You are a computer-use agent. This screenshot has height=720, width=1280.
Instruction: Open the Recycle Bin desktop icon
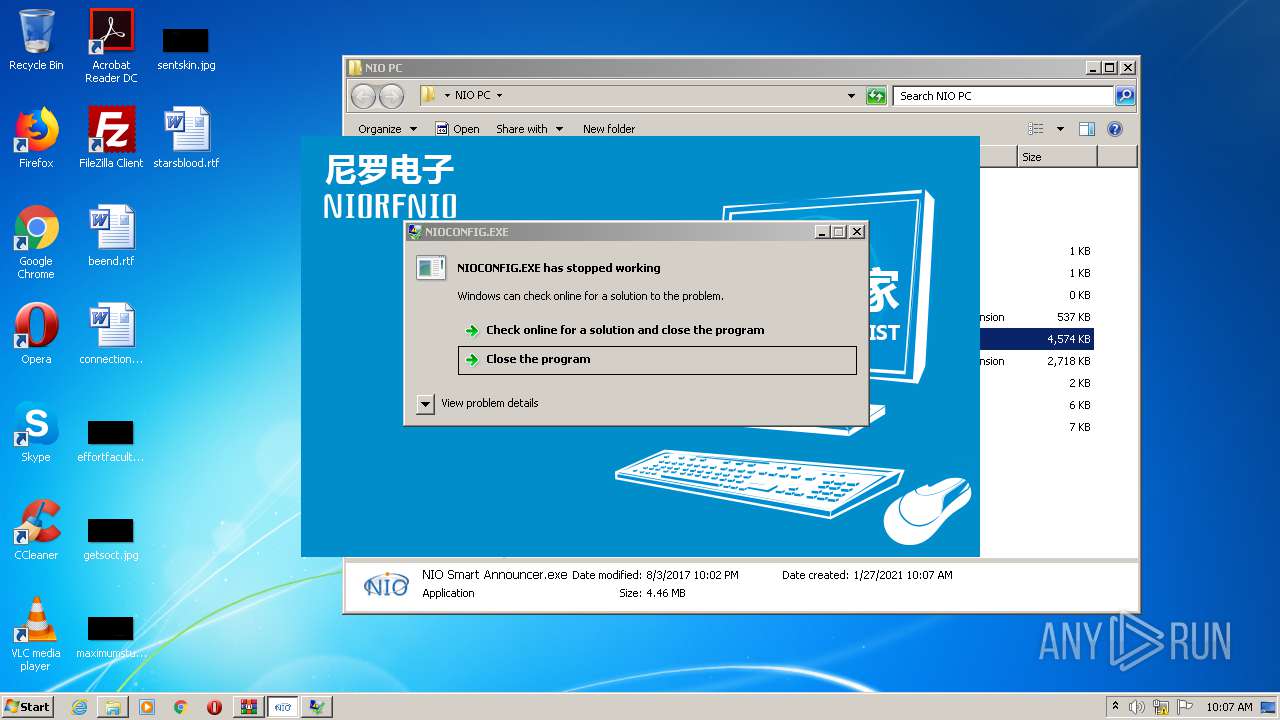[36, 40]
